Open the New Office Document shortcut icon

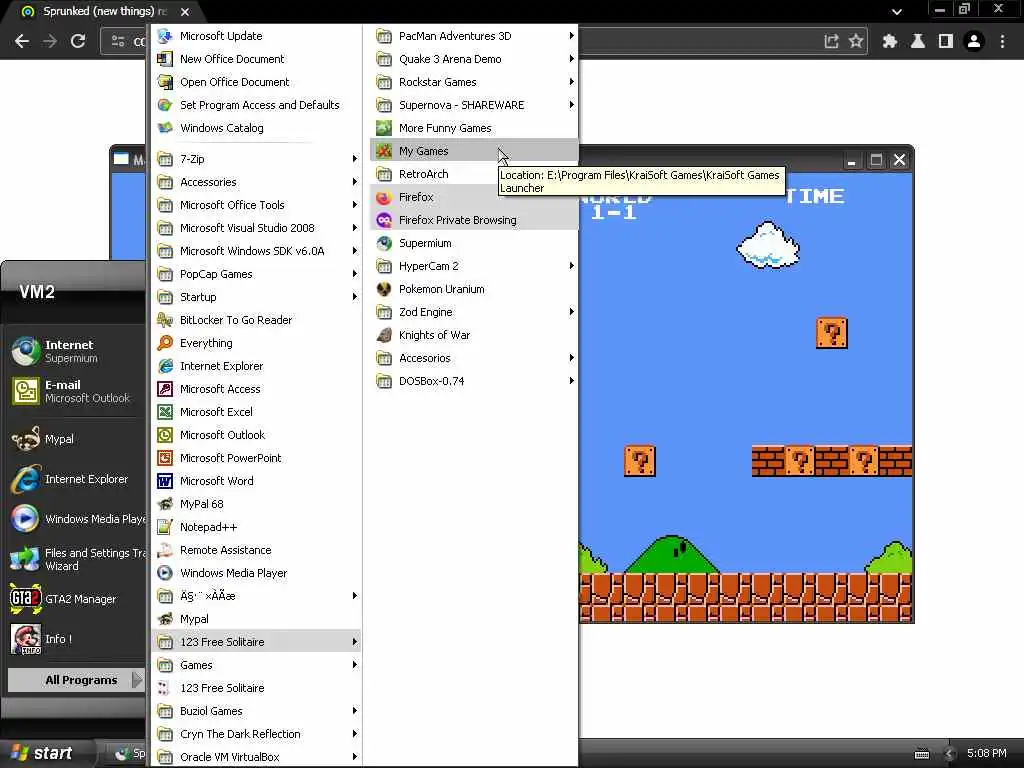tap(165, 59)
